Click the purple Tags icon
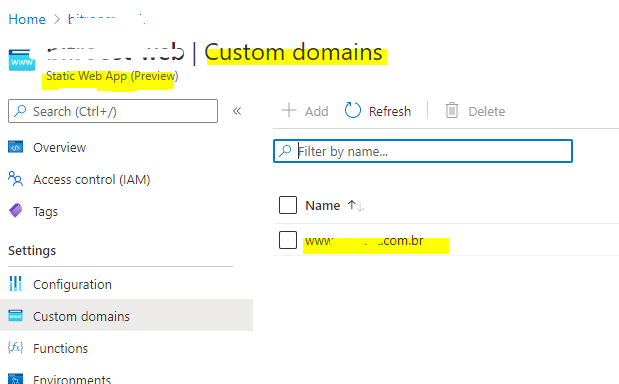Viewport: 619px width, 384px height. click(x=16, y=210)
